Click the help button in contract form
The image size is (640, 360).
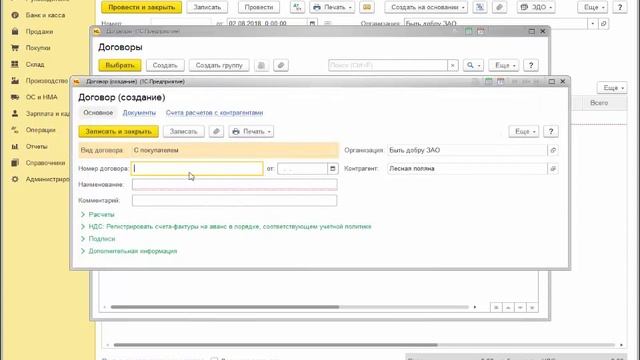tap(551, 131)
